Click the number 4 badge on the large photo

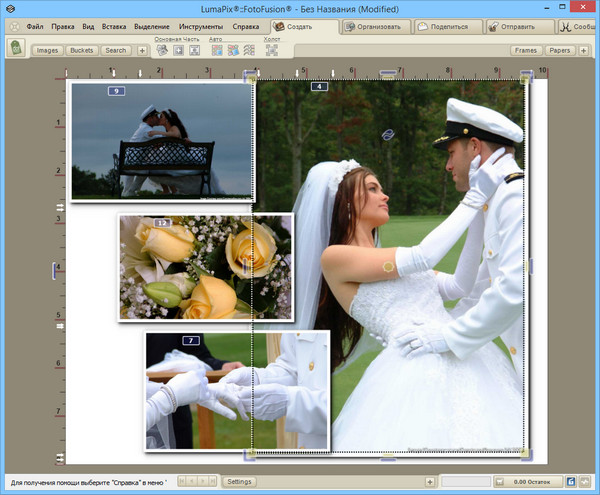click(319, 86)
